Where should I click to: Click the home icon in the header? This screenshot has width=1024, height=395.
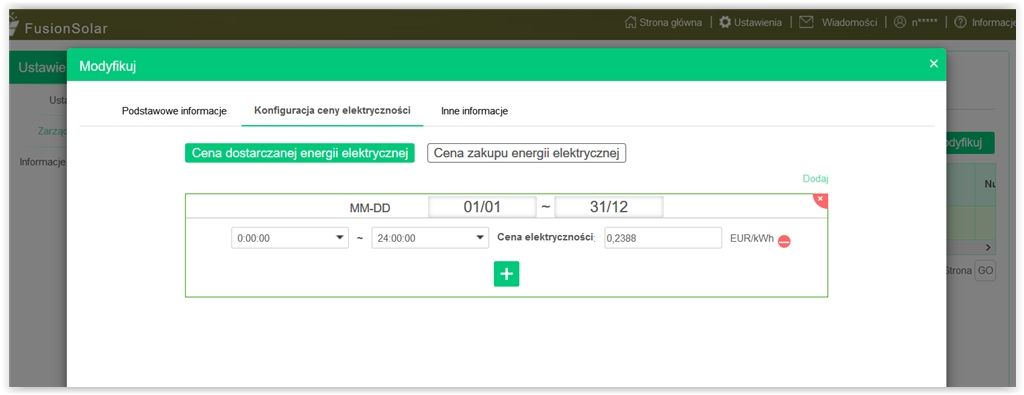(630, 22)
